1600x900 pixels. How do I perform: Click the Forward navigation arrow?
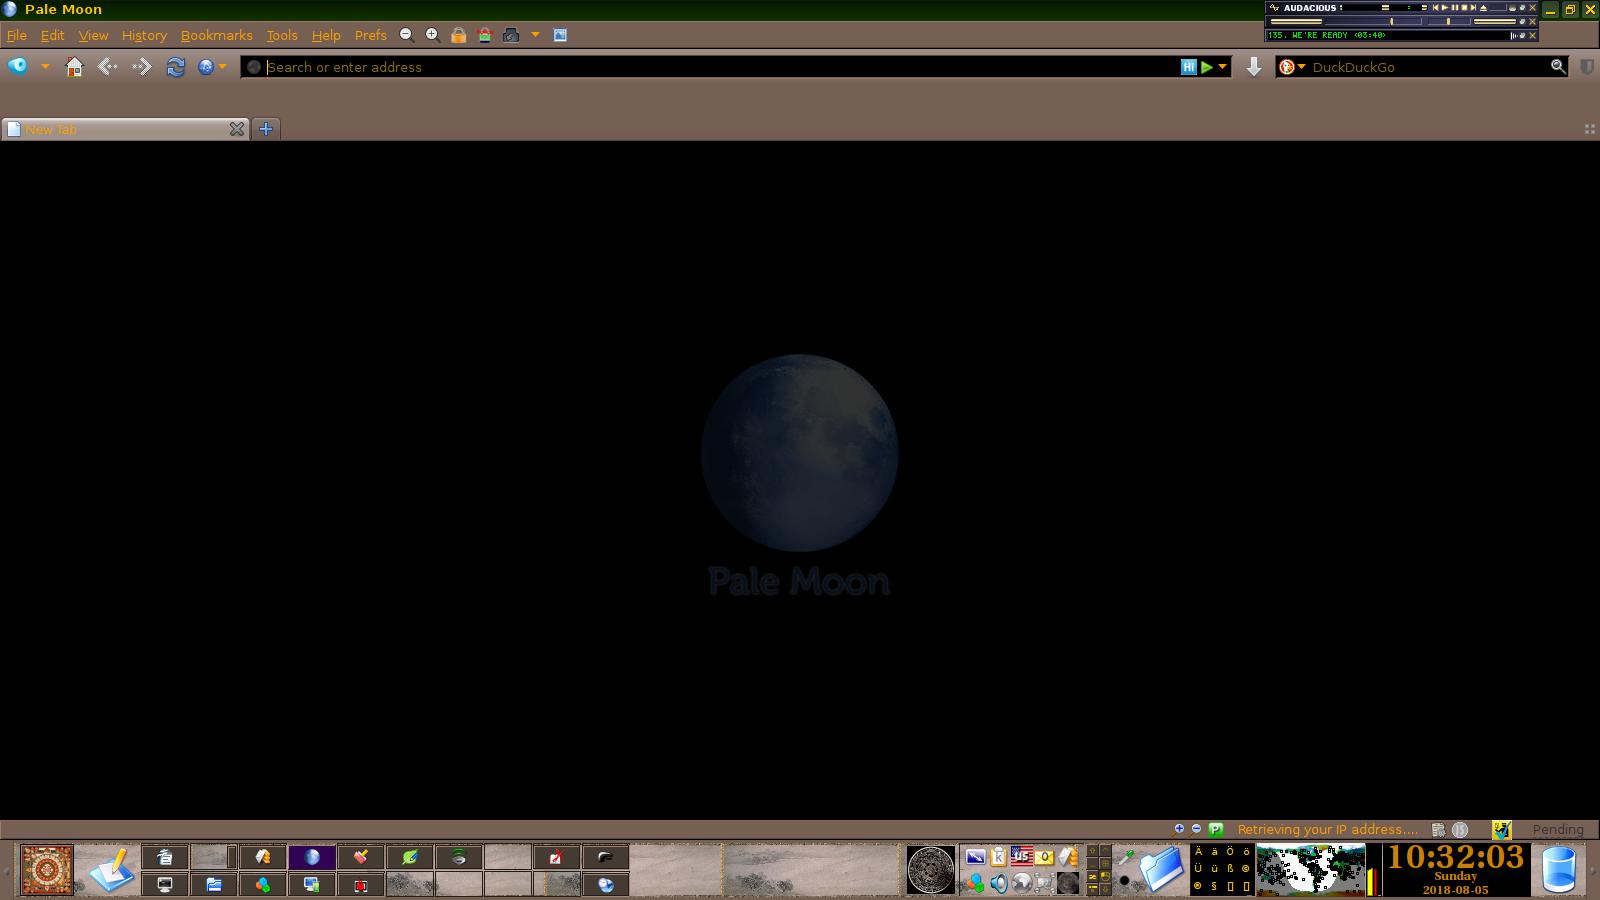tap(142, 67)
